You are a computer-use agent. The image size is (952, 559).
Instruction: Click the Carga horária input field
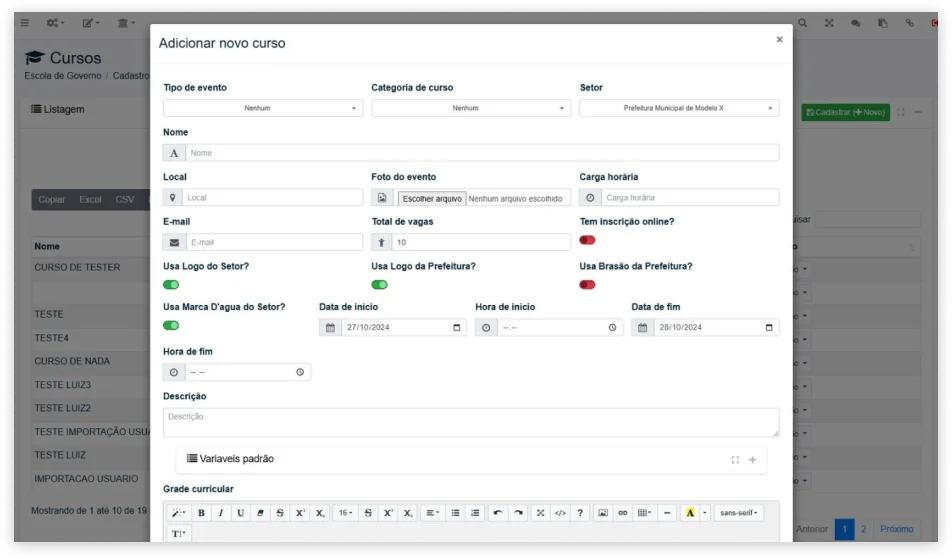(690, 198)
